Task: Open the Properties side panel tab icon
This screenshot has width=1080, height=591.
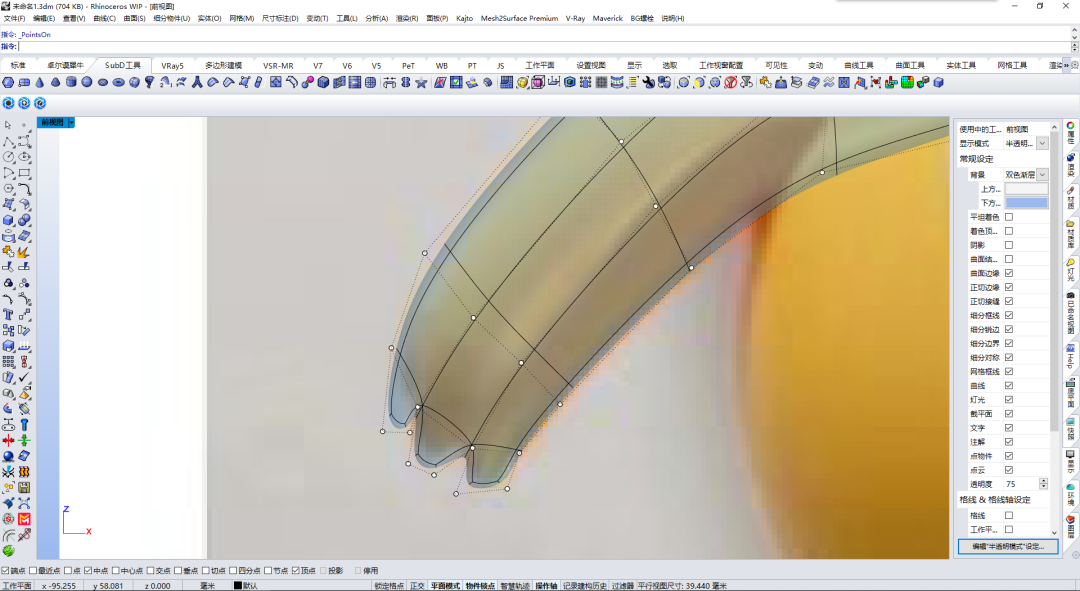Action: pos(1070,132)
